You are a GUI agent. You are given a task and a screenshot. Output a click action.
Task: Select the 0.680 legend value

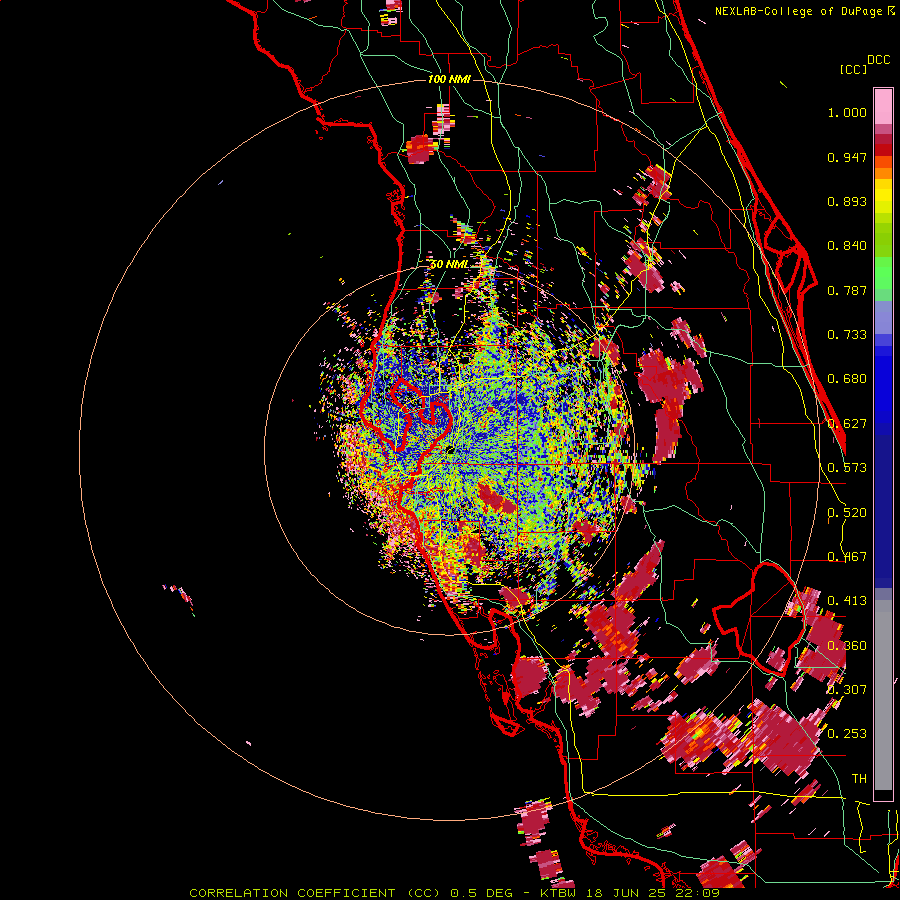pos(847,379)
